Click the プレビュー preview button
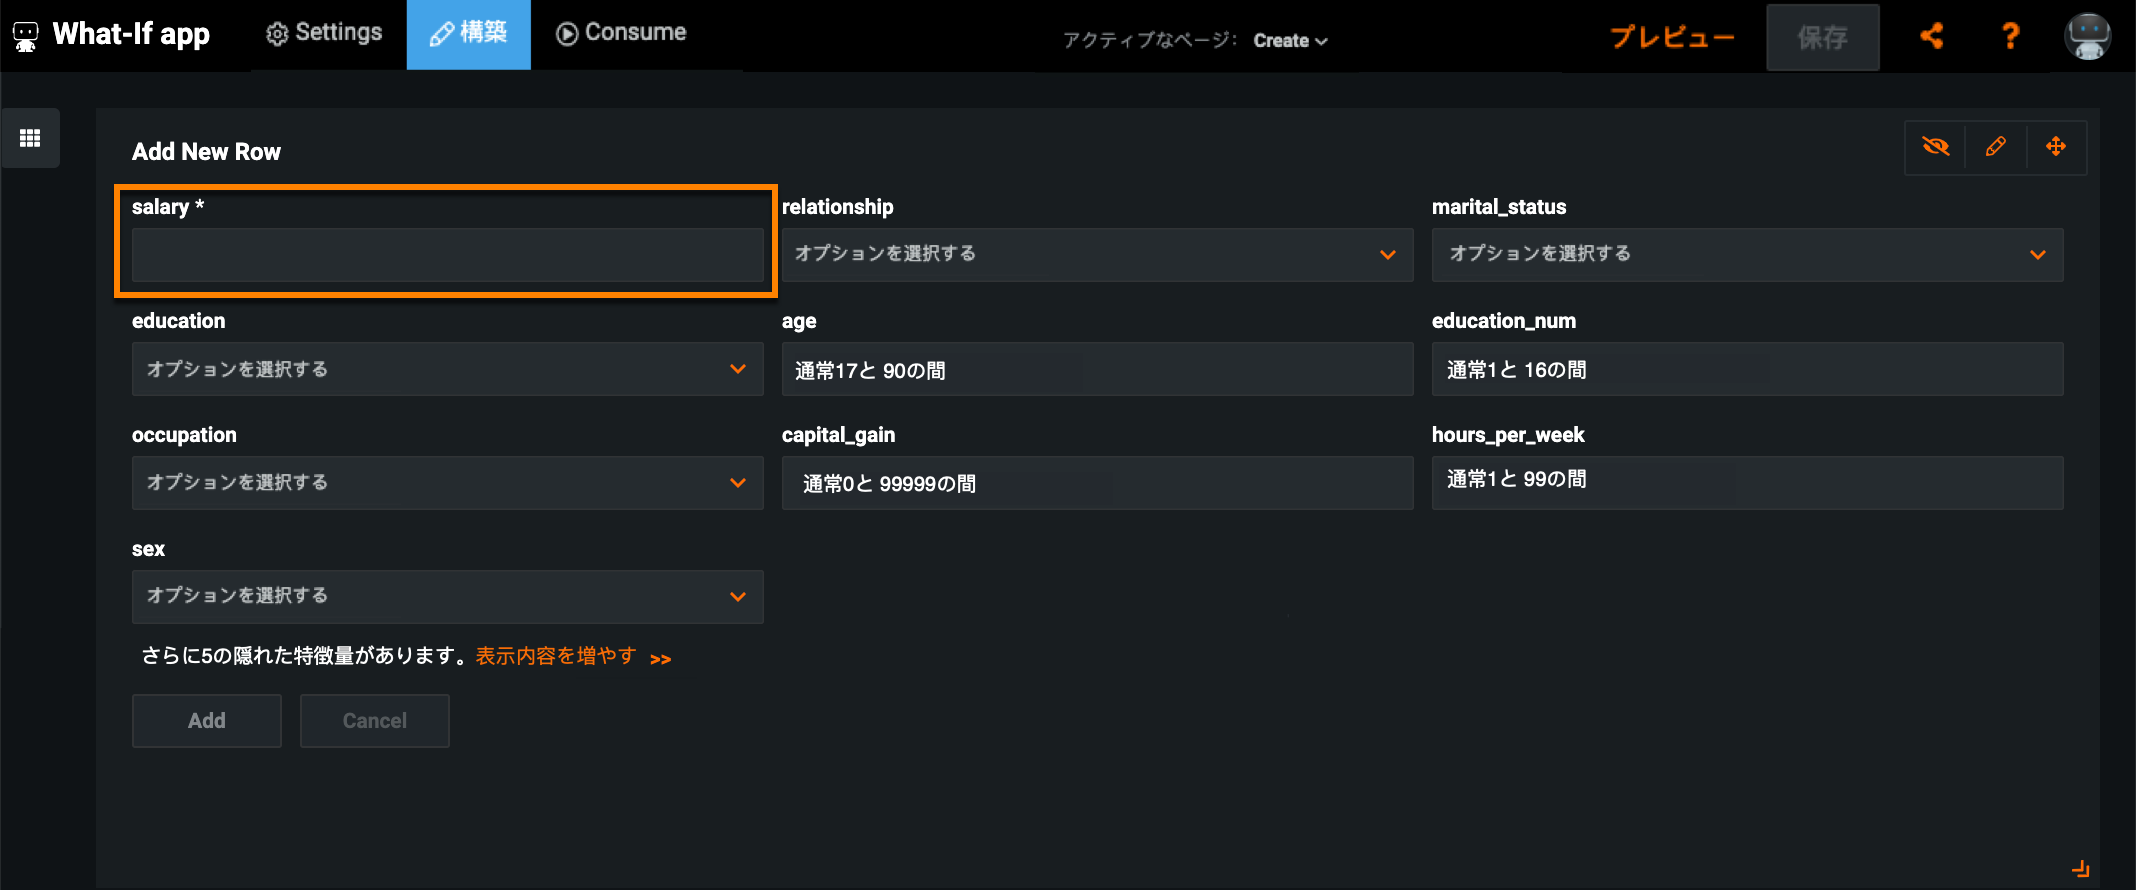The image size is (2139, 890). 1671,37
